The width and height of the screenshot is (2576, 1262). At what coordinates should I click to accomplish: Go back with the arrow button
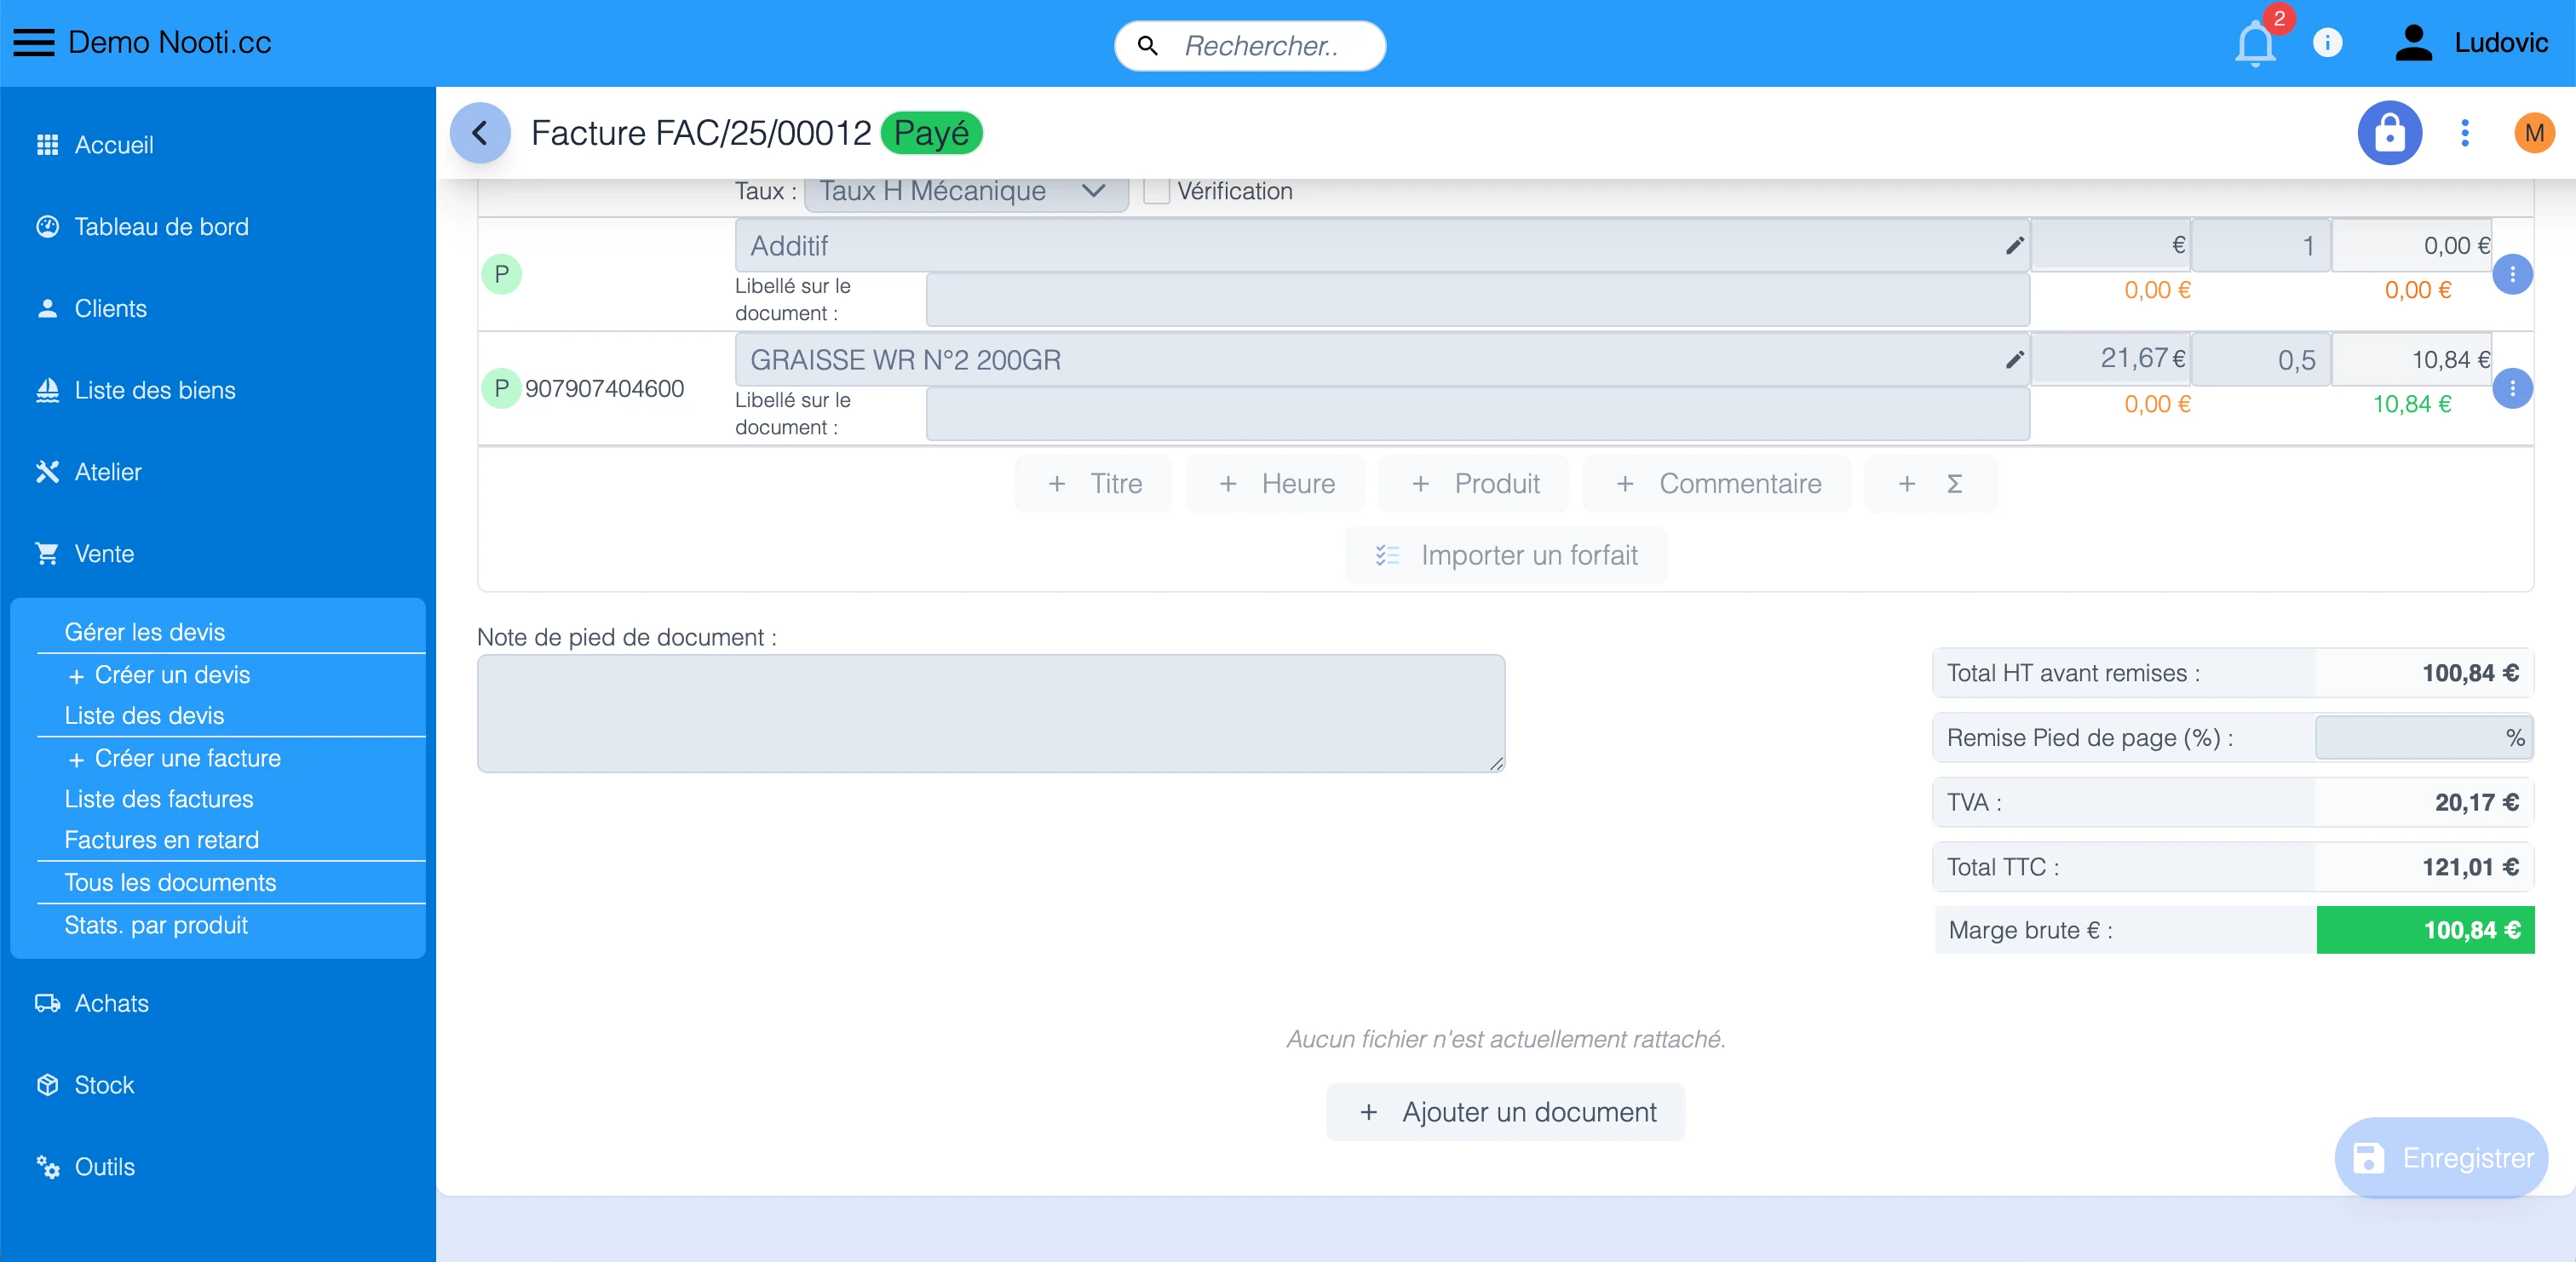coord(480,133)
